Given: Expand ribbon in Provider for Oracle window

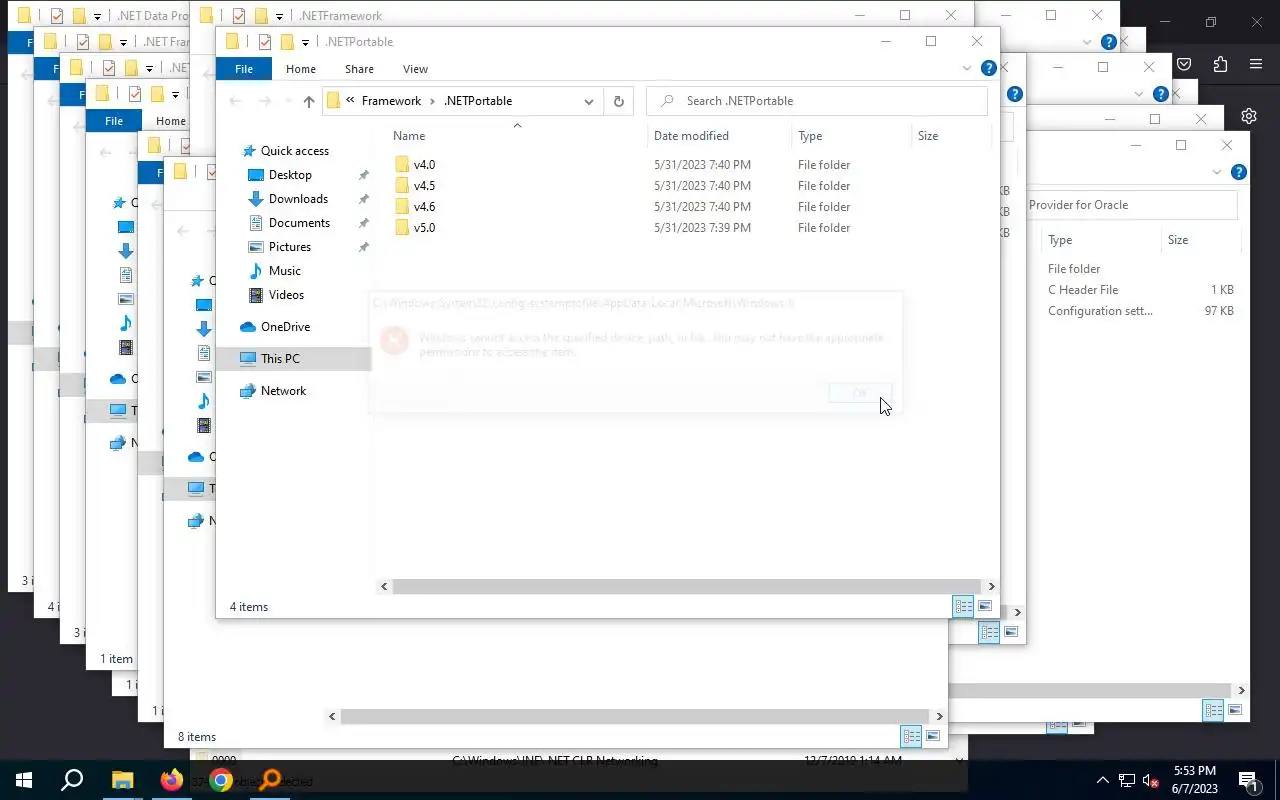Looking at the screenshot, I should tap(1217, 172).
